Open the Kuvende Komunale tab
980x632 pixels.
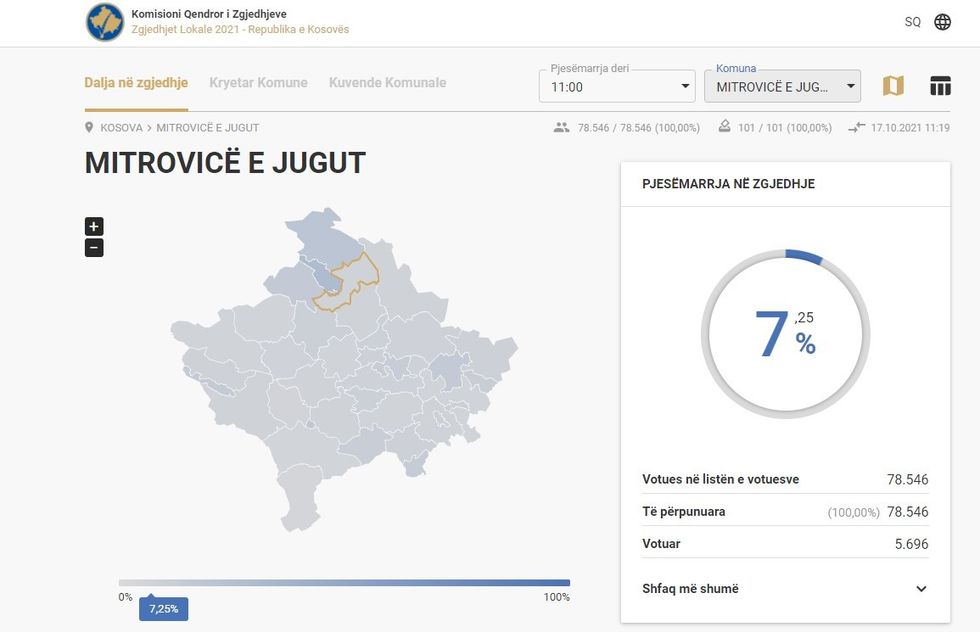point(387,83)
